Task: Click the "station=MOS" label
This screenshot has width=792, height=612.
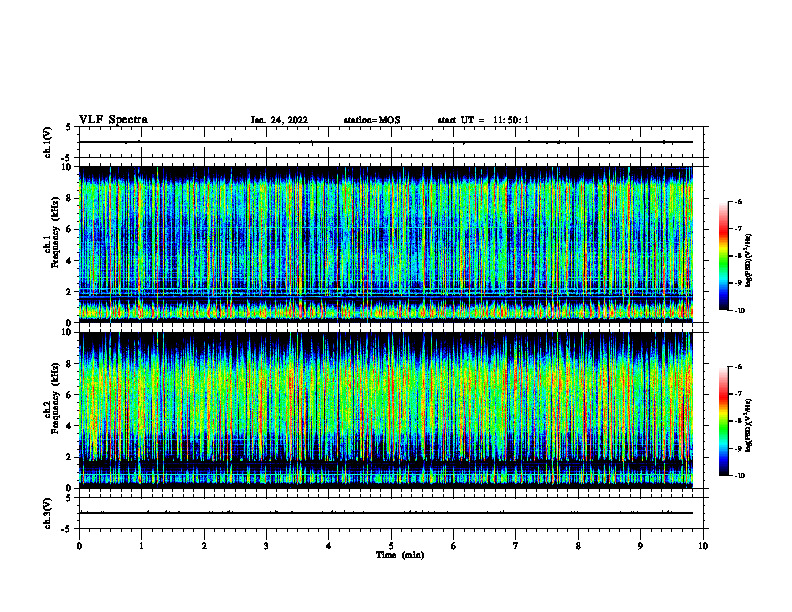Action: [372, 120]
